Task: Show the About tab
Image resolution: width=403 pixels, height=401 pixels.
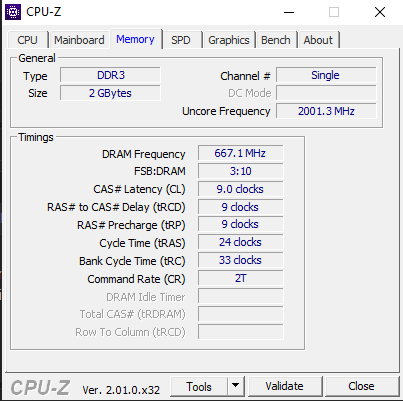Action: tap(318, 40)
